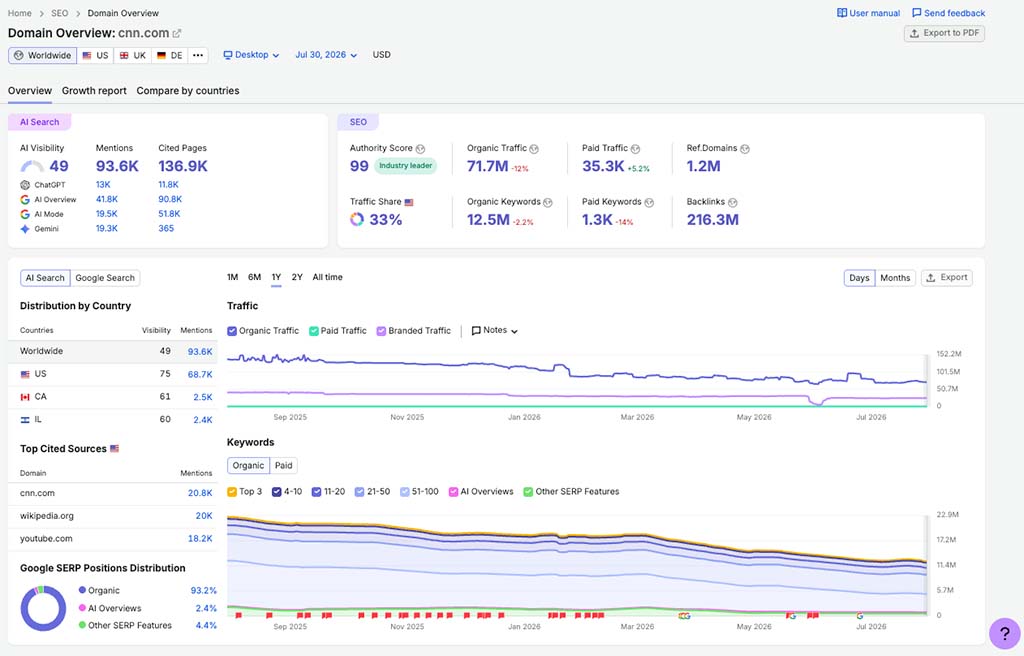Screen dimensions: 1024x656
Task: Click the Canada flag in CA row
Action: click(x=25, y=397)
